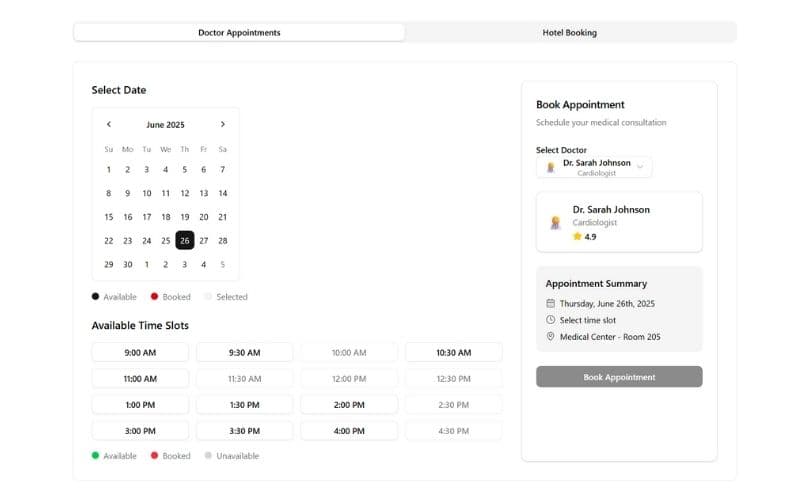Screen dimensions: 800x500
Task: Select June 28 on the calendar
Action: click(x=222, y=240)
